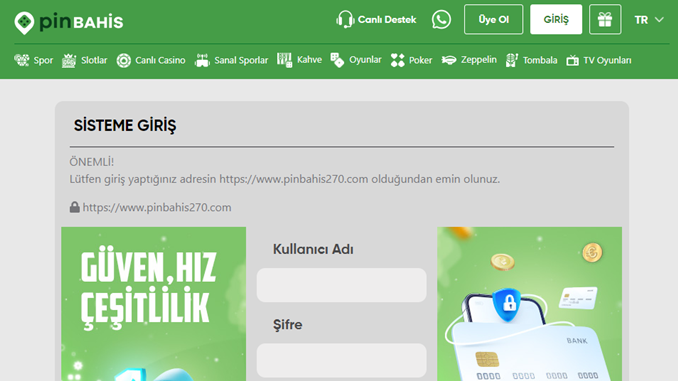Open the Sanal Sporlar menu item
Screen dimensions: 678x381
(x=231, y=60)
